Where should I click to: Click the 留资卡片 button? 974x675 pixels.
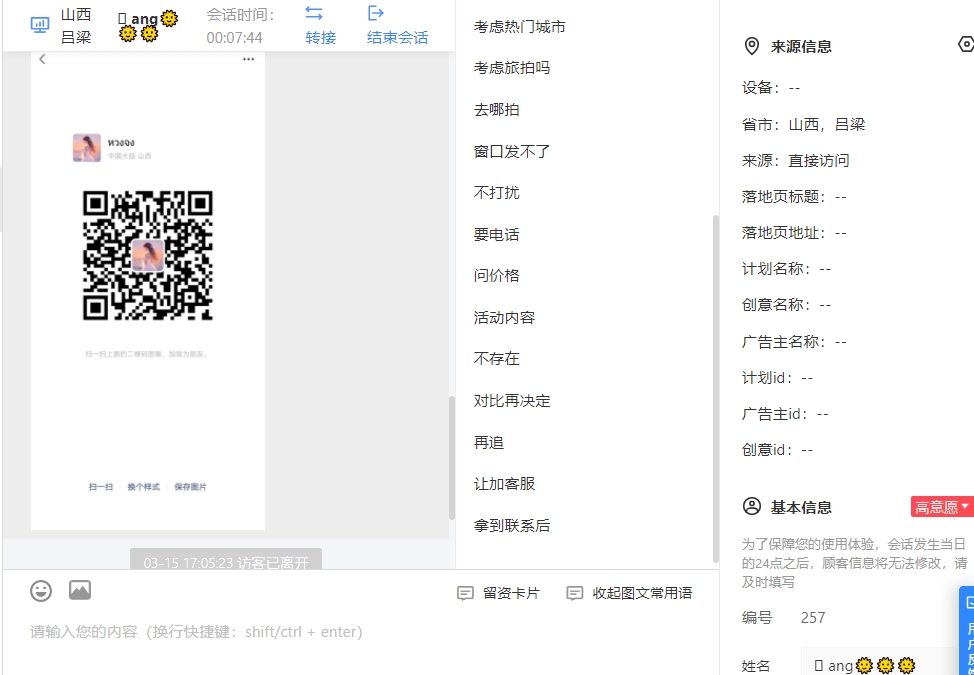tap(498, 593)
